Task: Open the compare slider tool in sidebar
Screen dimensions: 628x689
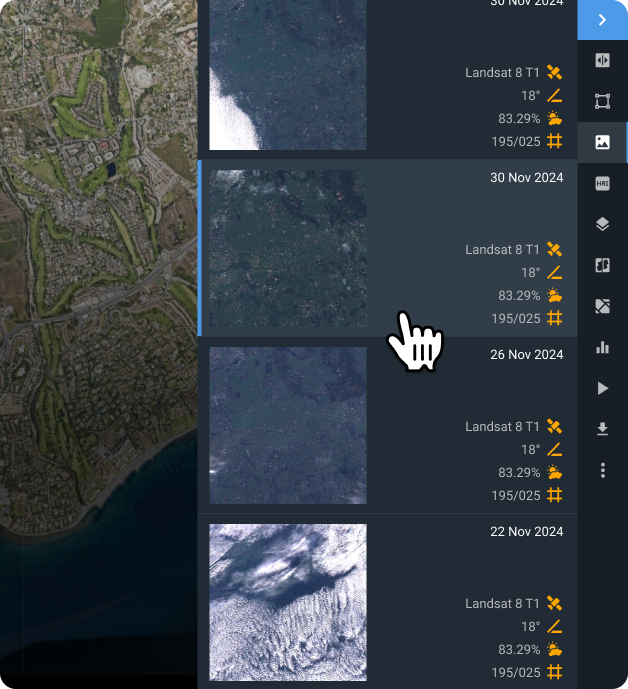Action: 603,60
